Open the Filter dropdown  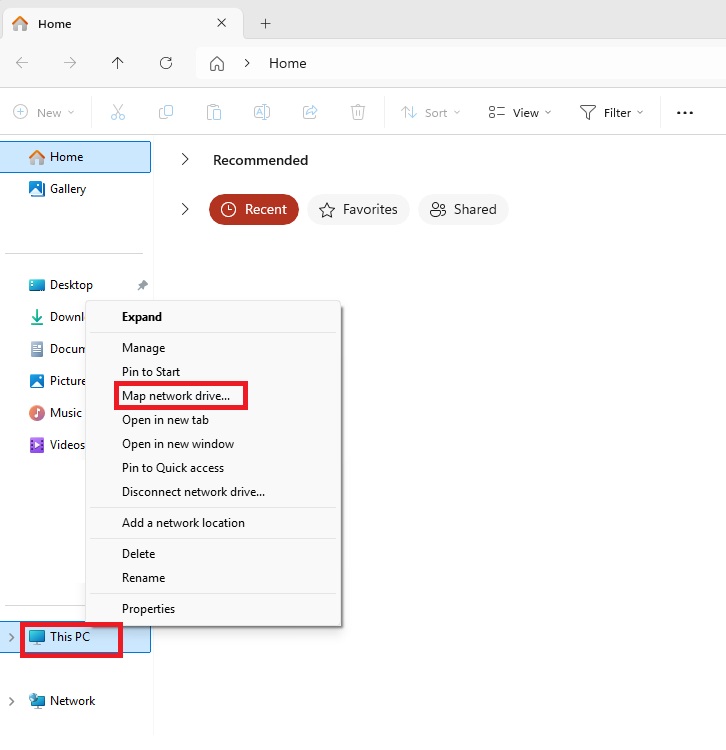pos(612,113)
